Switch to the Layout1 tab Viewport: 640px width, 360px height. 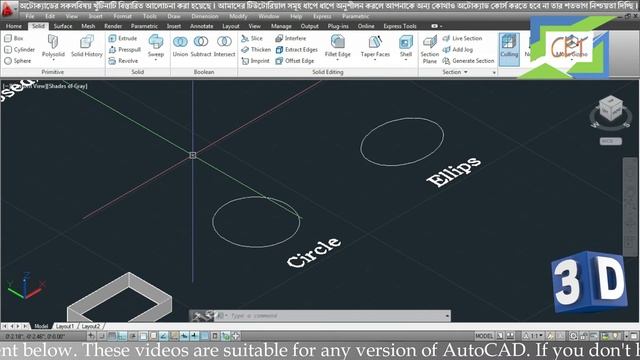(64, 326)
